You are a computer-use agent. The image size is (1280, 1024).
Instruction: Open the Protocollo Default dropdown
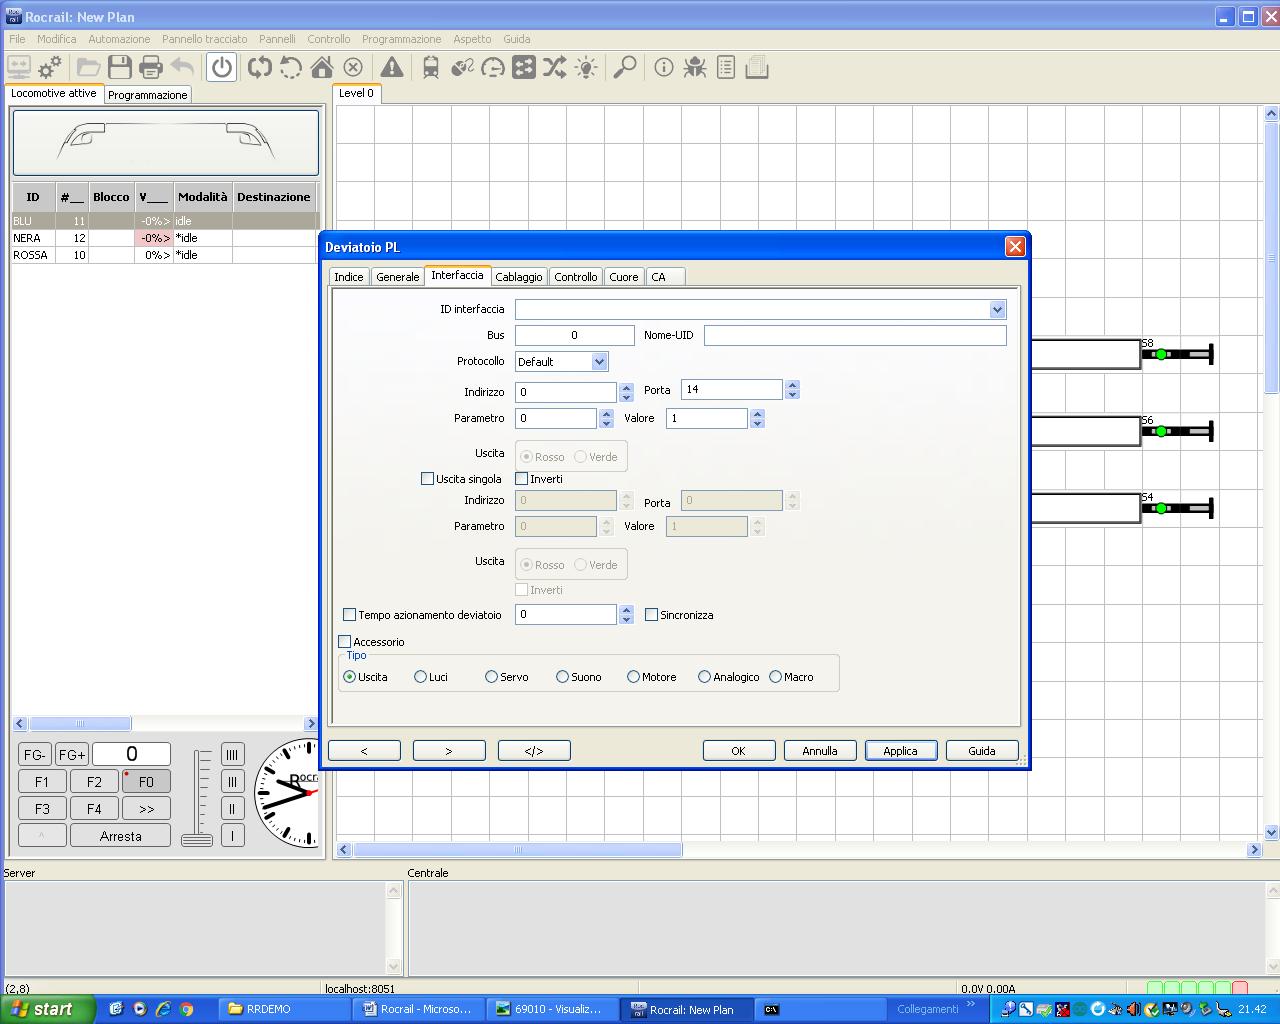click(x=599, y=362)
